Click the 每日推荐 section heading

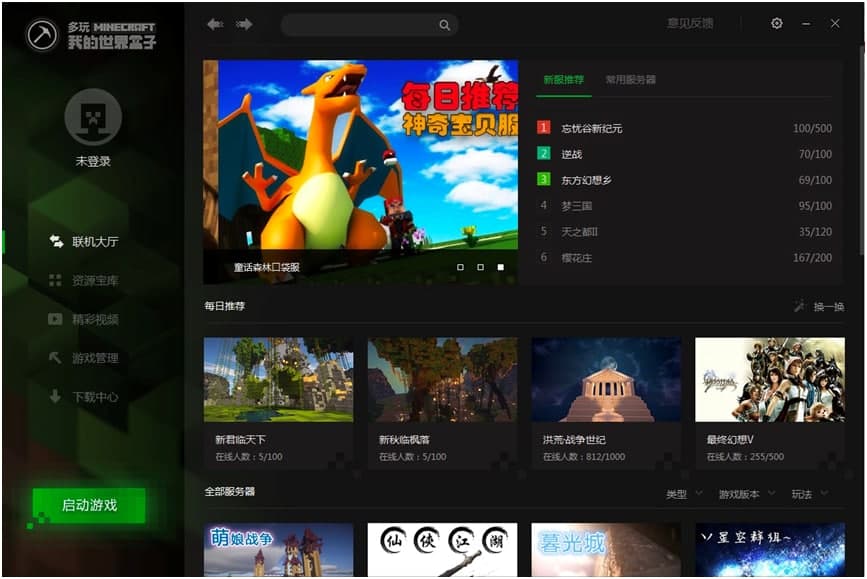pos(224,306)
